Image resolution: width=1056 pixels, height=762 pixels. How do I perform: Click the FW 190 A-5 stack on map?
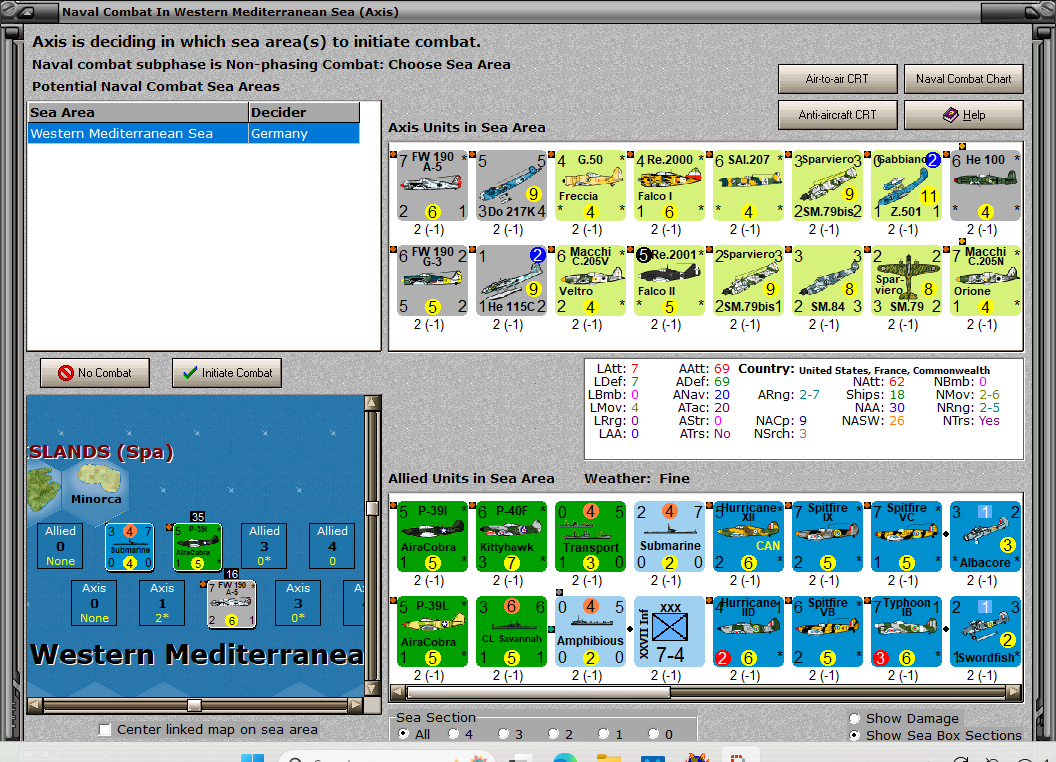(x=232, y=604)
